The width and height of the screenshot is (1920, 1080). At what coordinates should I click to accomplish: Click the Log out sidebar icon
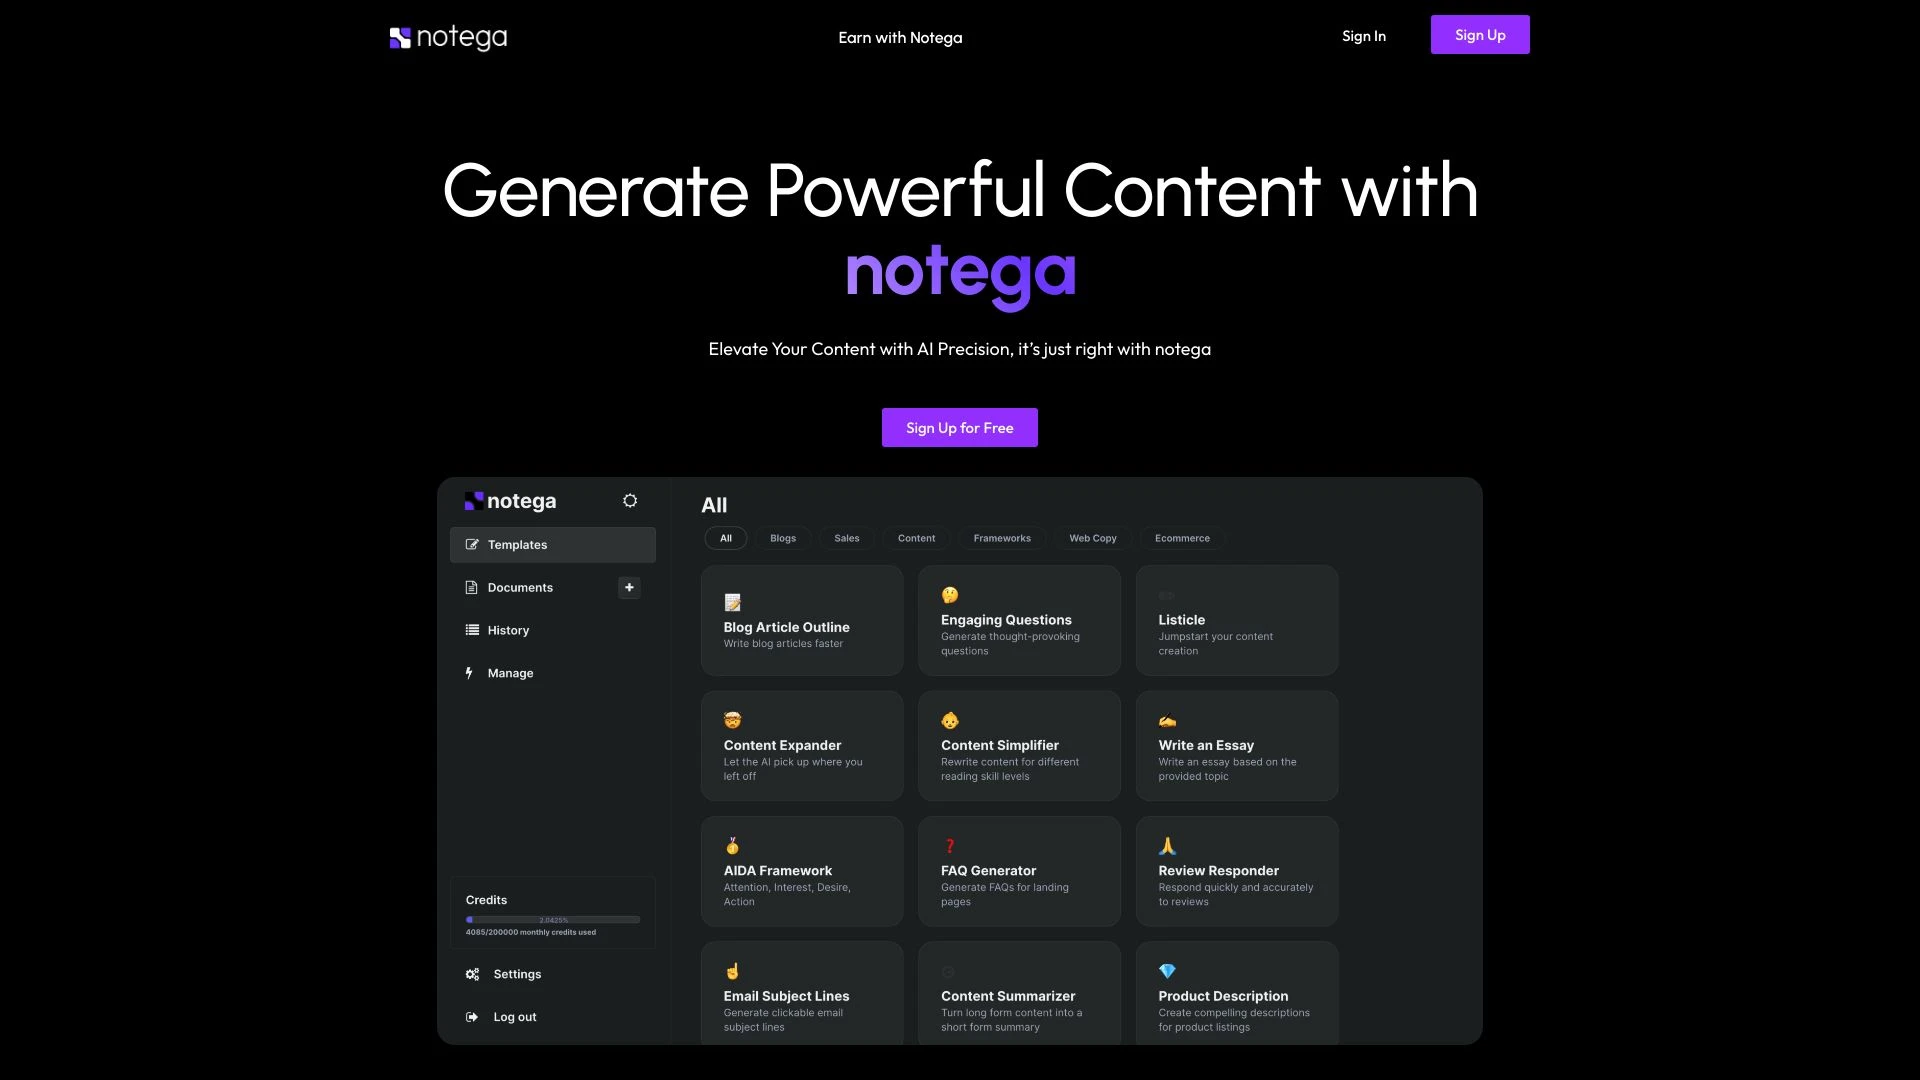tap(472, 1015)
